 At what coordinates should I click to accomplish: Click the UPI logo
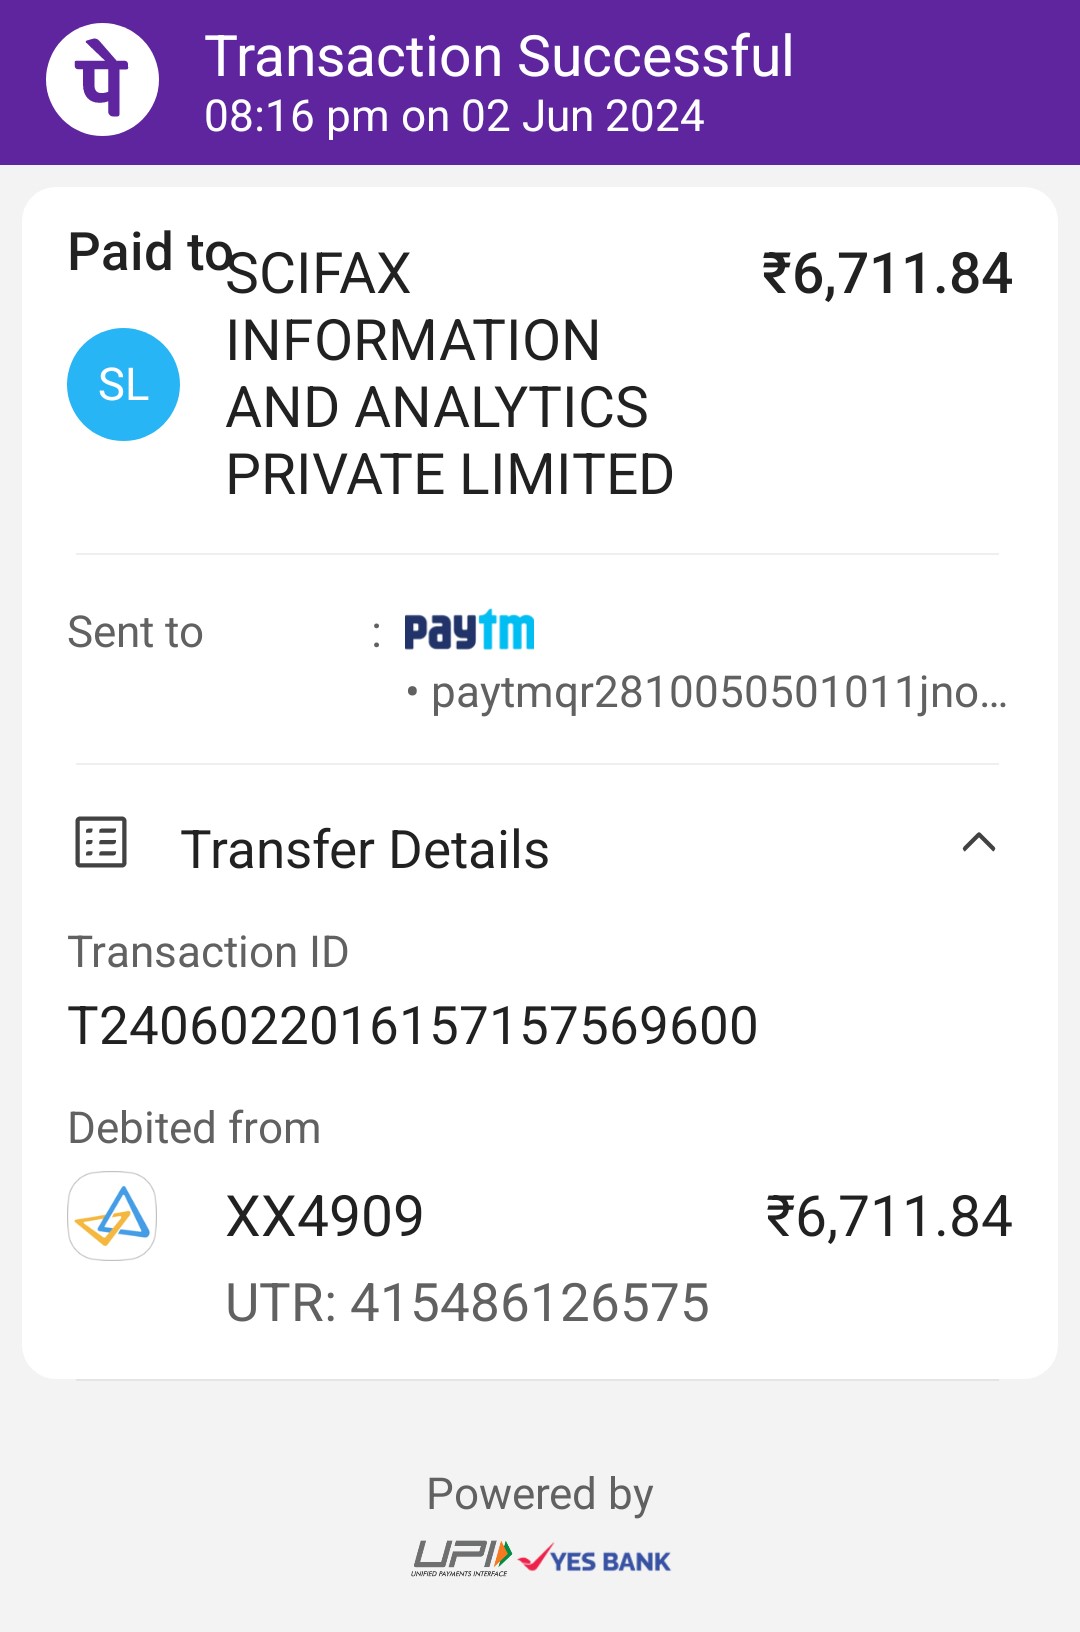pyautogui.click(x=462, y=1558)
